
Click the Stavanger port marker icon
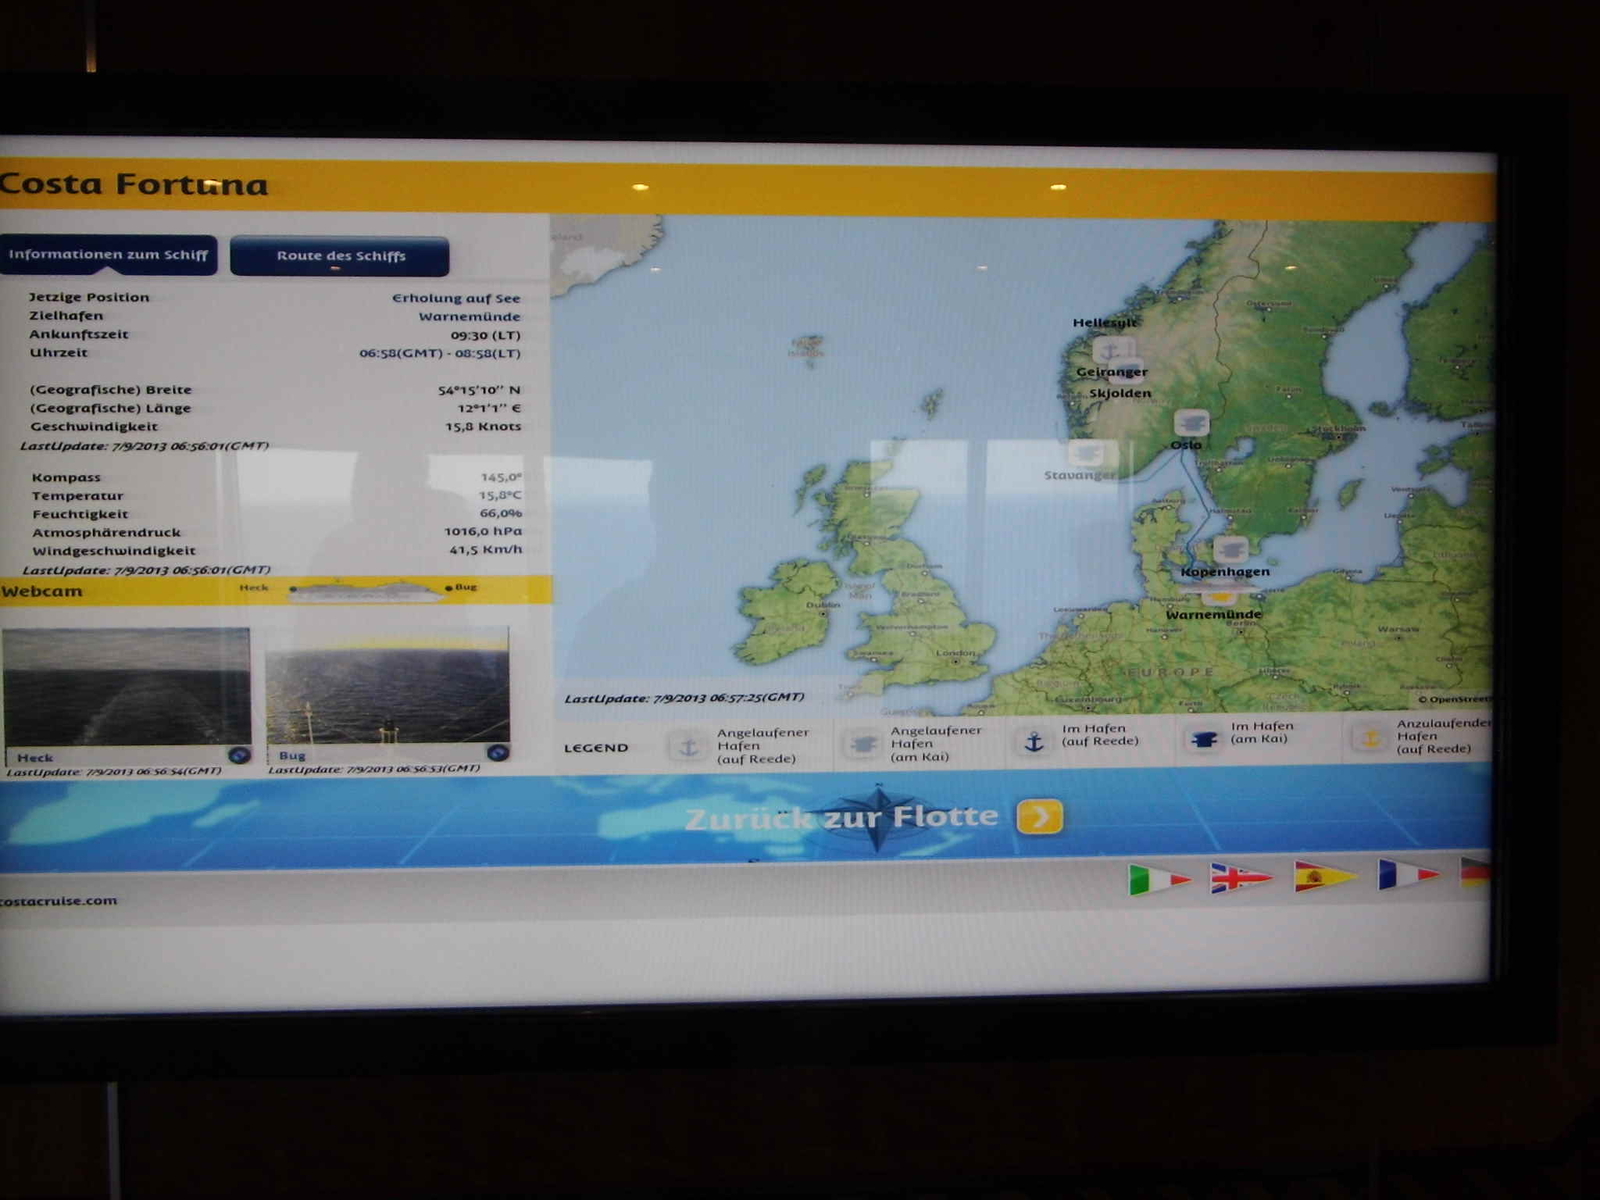pyautogui.click(x=1089, y=454)
